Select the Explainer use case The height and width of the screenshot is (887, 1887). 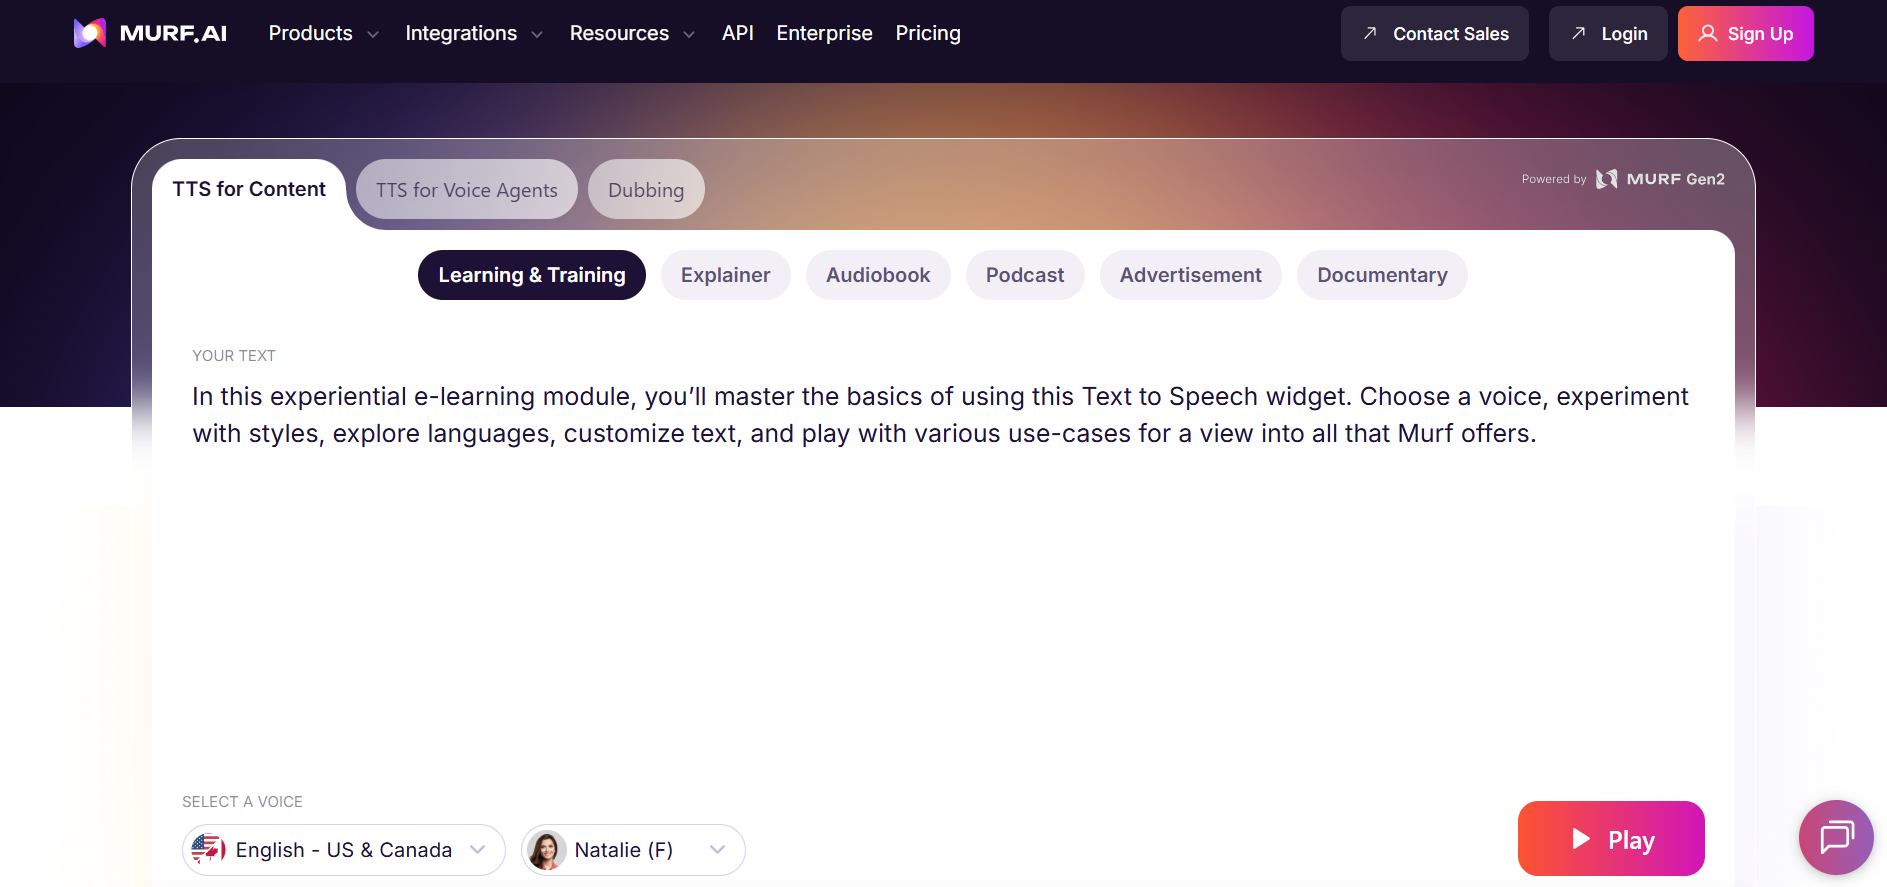tap(726, 275)
